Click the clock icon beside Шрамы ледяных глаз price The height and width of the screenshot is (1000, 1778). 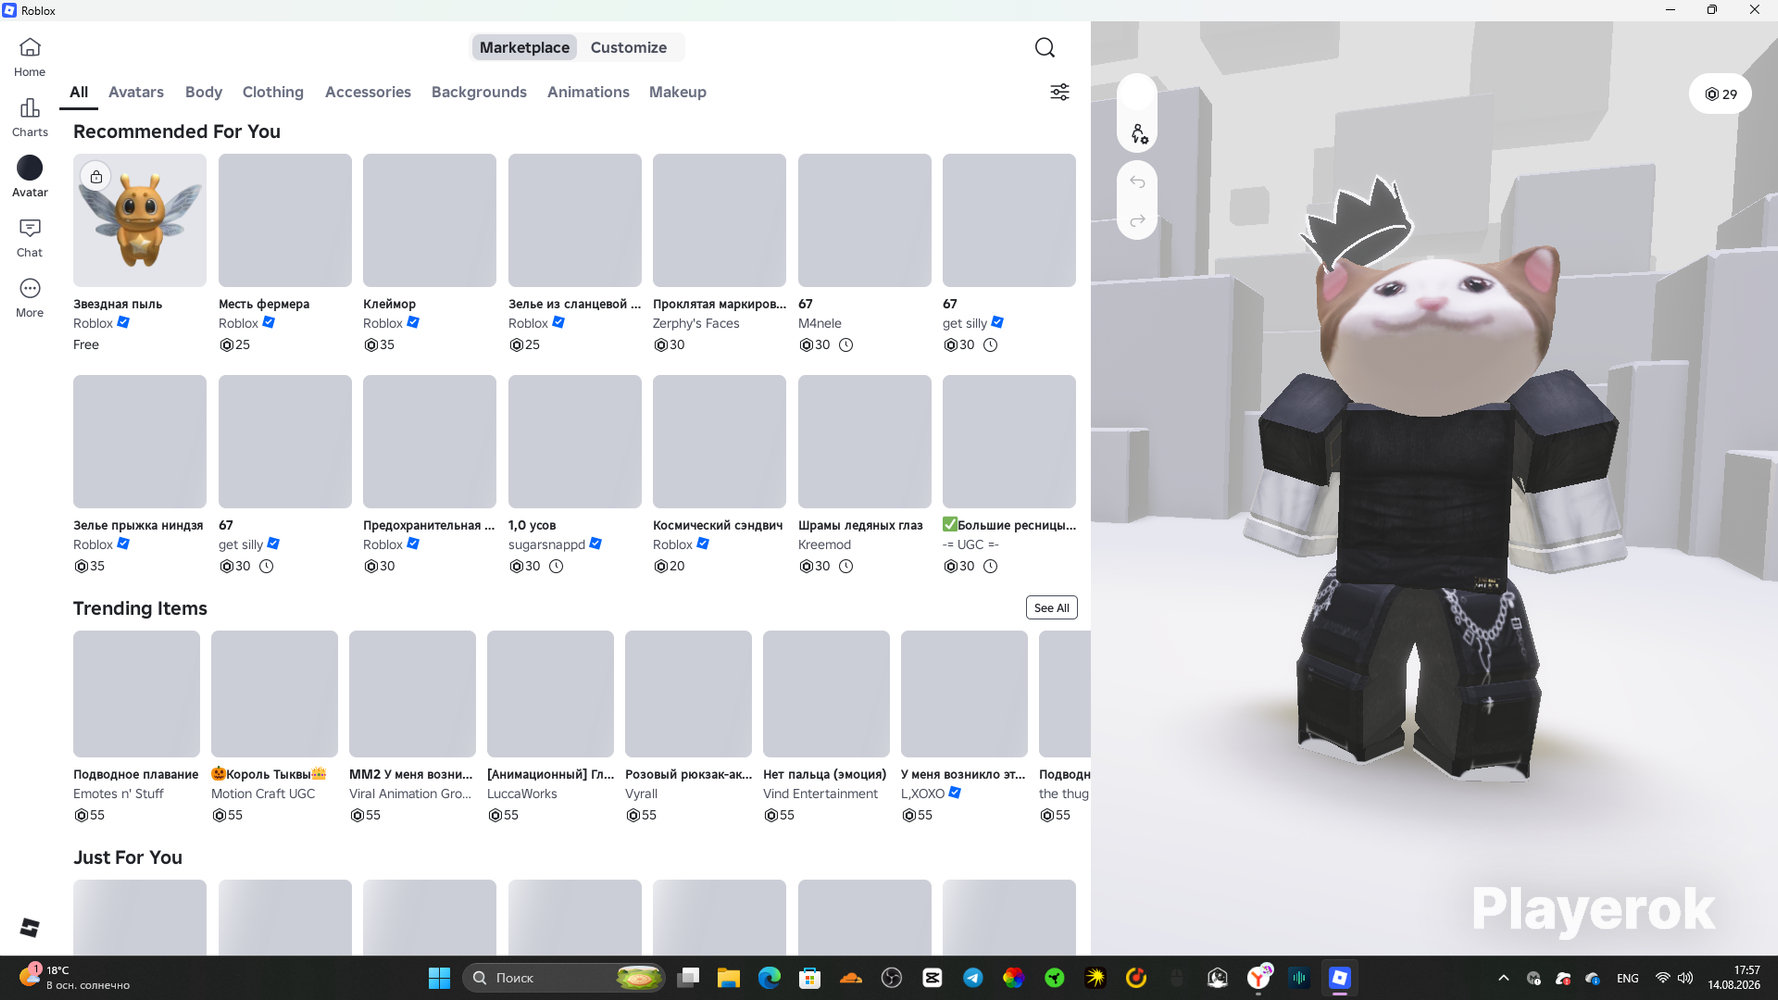pyautogui.click(x=846, y=566)
